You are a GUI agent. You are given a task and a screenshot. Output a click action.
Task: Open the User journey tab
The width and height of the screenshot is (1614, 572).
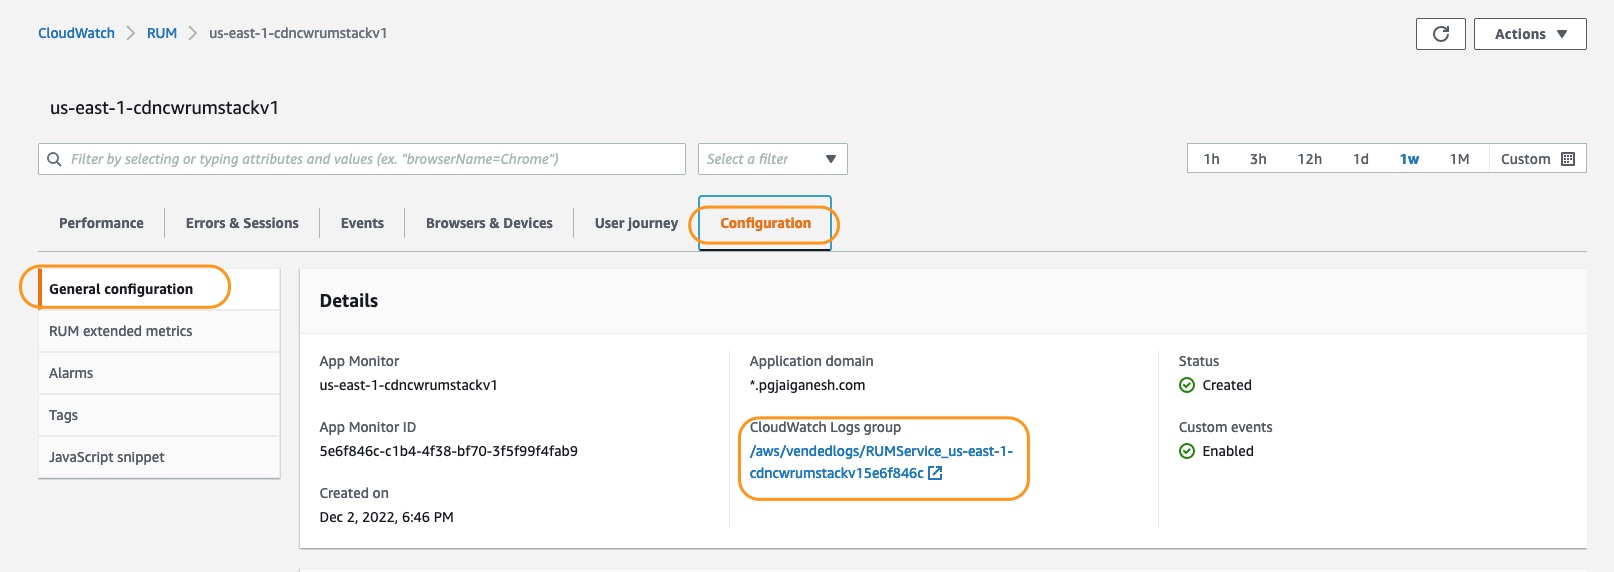(x=636, y=223)
